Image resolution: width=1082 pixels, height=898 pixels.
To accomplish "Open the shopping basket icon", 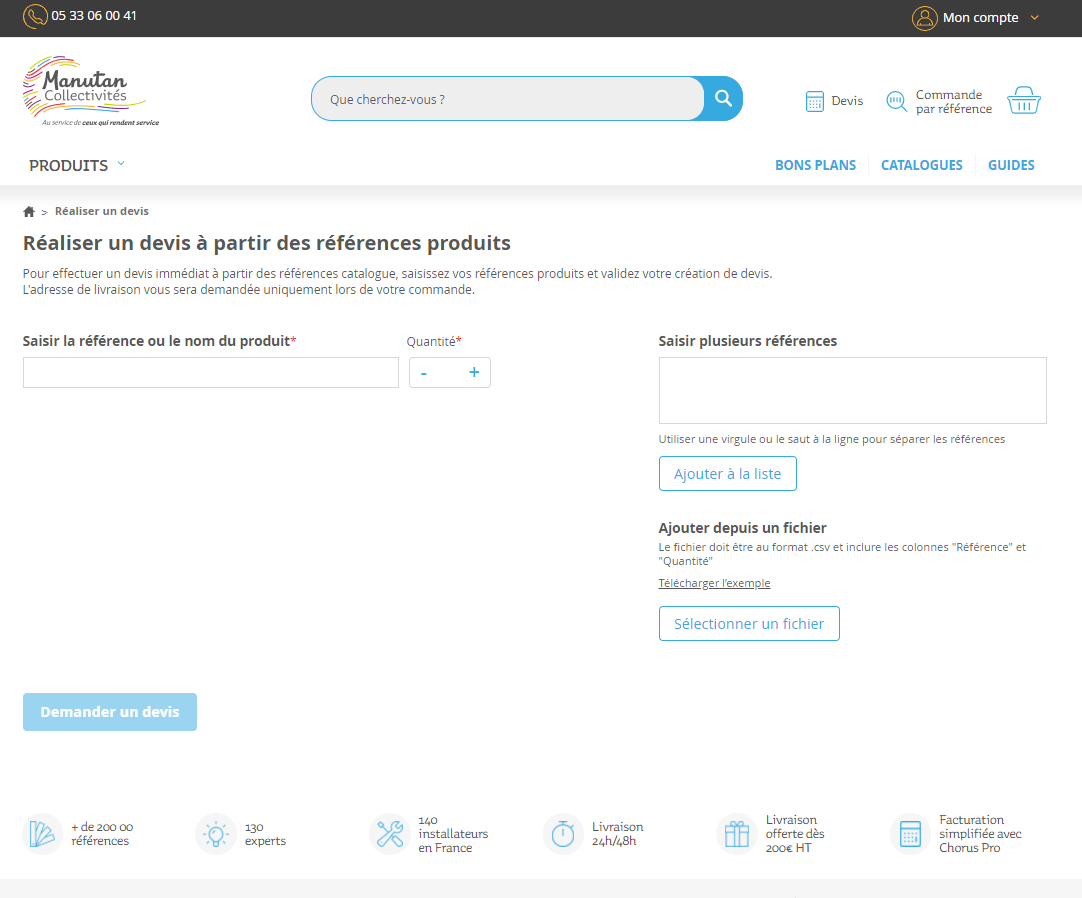I will (1023, 101).
